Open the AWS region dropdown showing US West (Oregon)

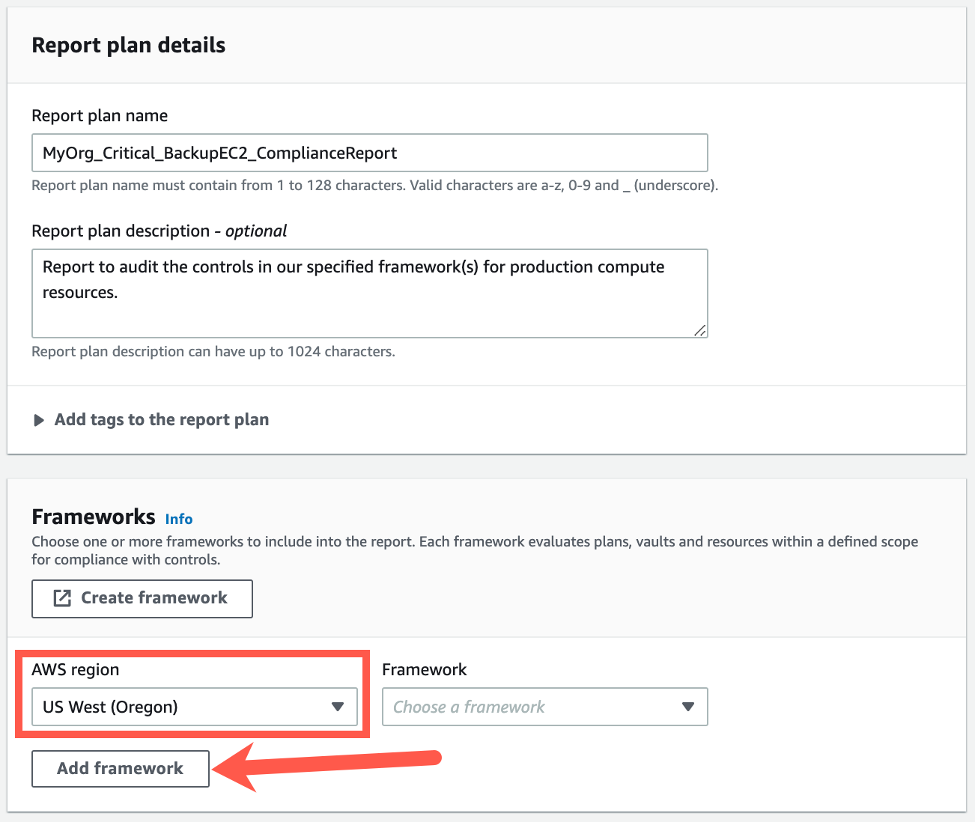[195, 707]
